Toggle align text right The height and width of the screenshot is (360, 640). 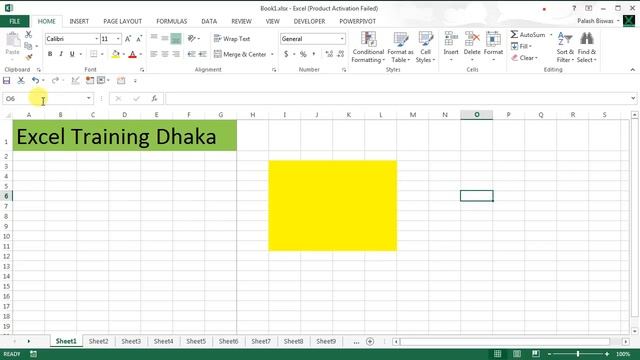[176, 54]
